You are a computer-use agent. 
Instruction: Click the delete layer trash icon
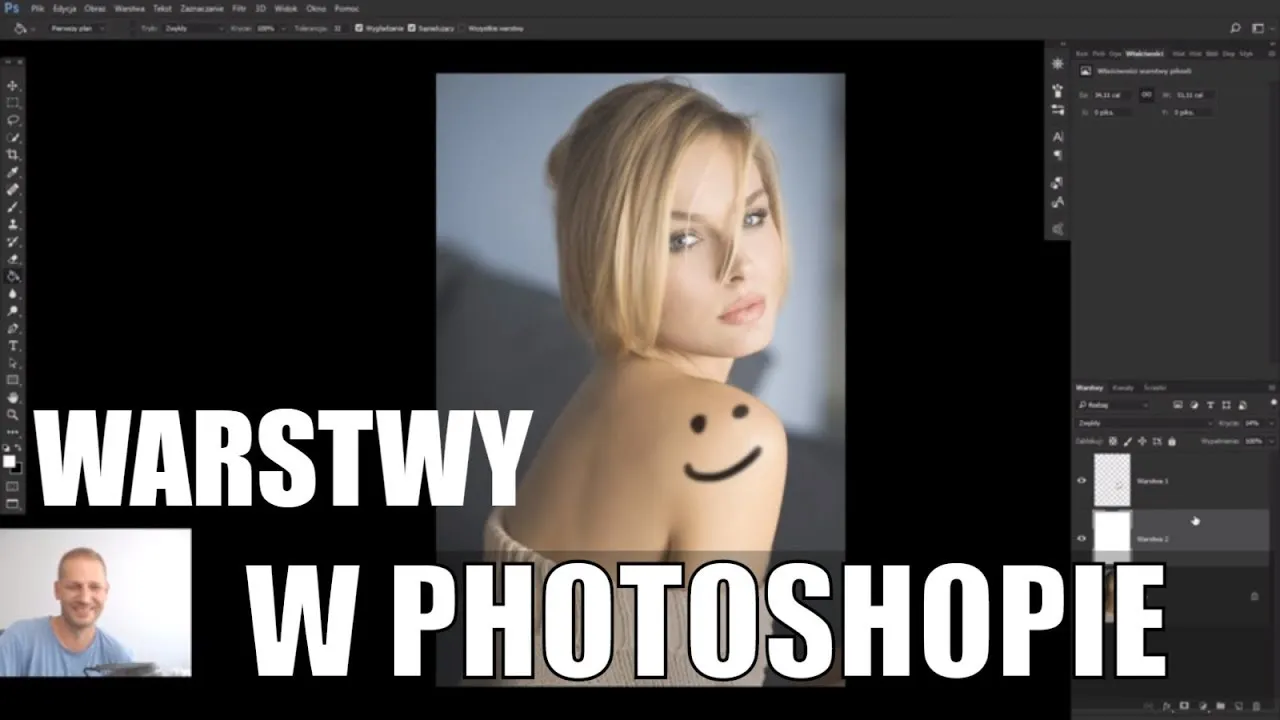[x=1256, y=706]
